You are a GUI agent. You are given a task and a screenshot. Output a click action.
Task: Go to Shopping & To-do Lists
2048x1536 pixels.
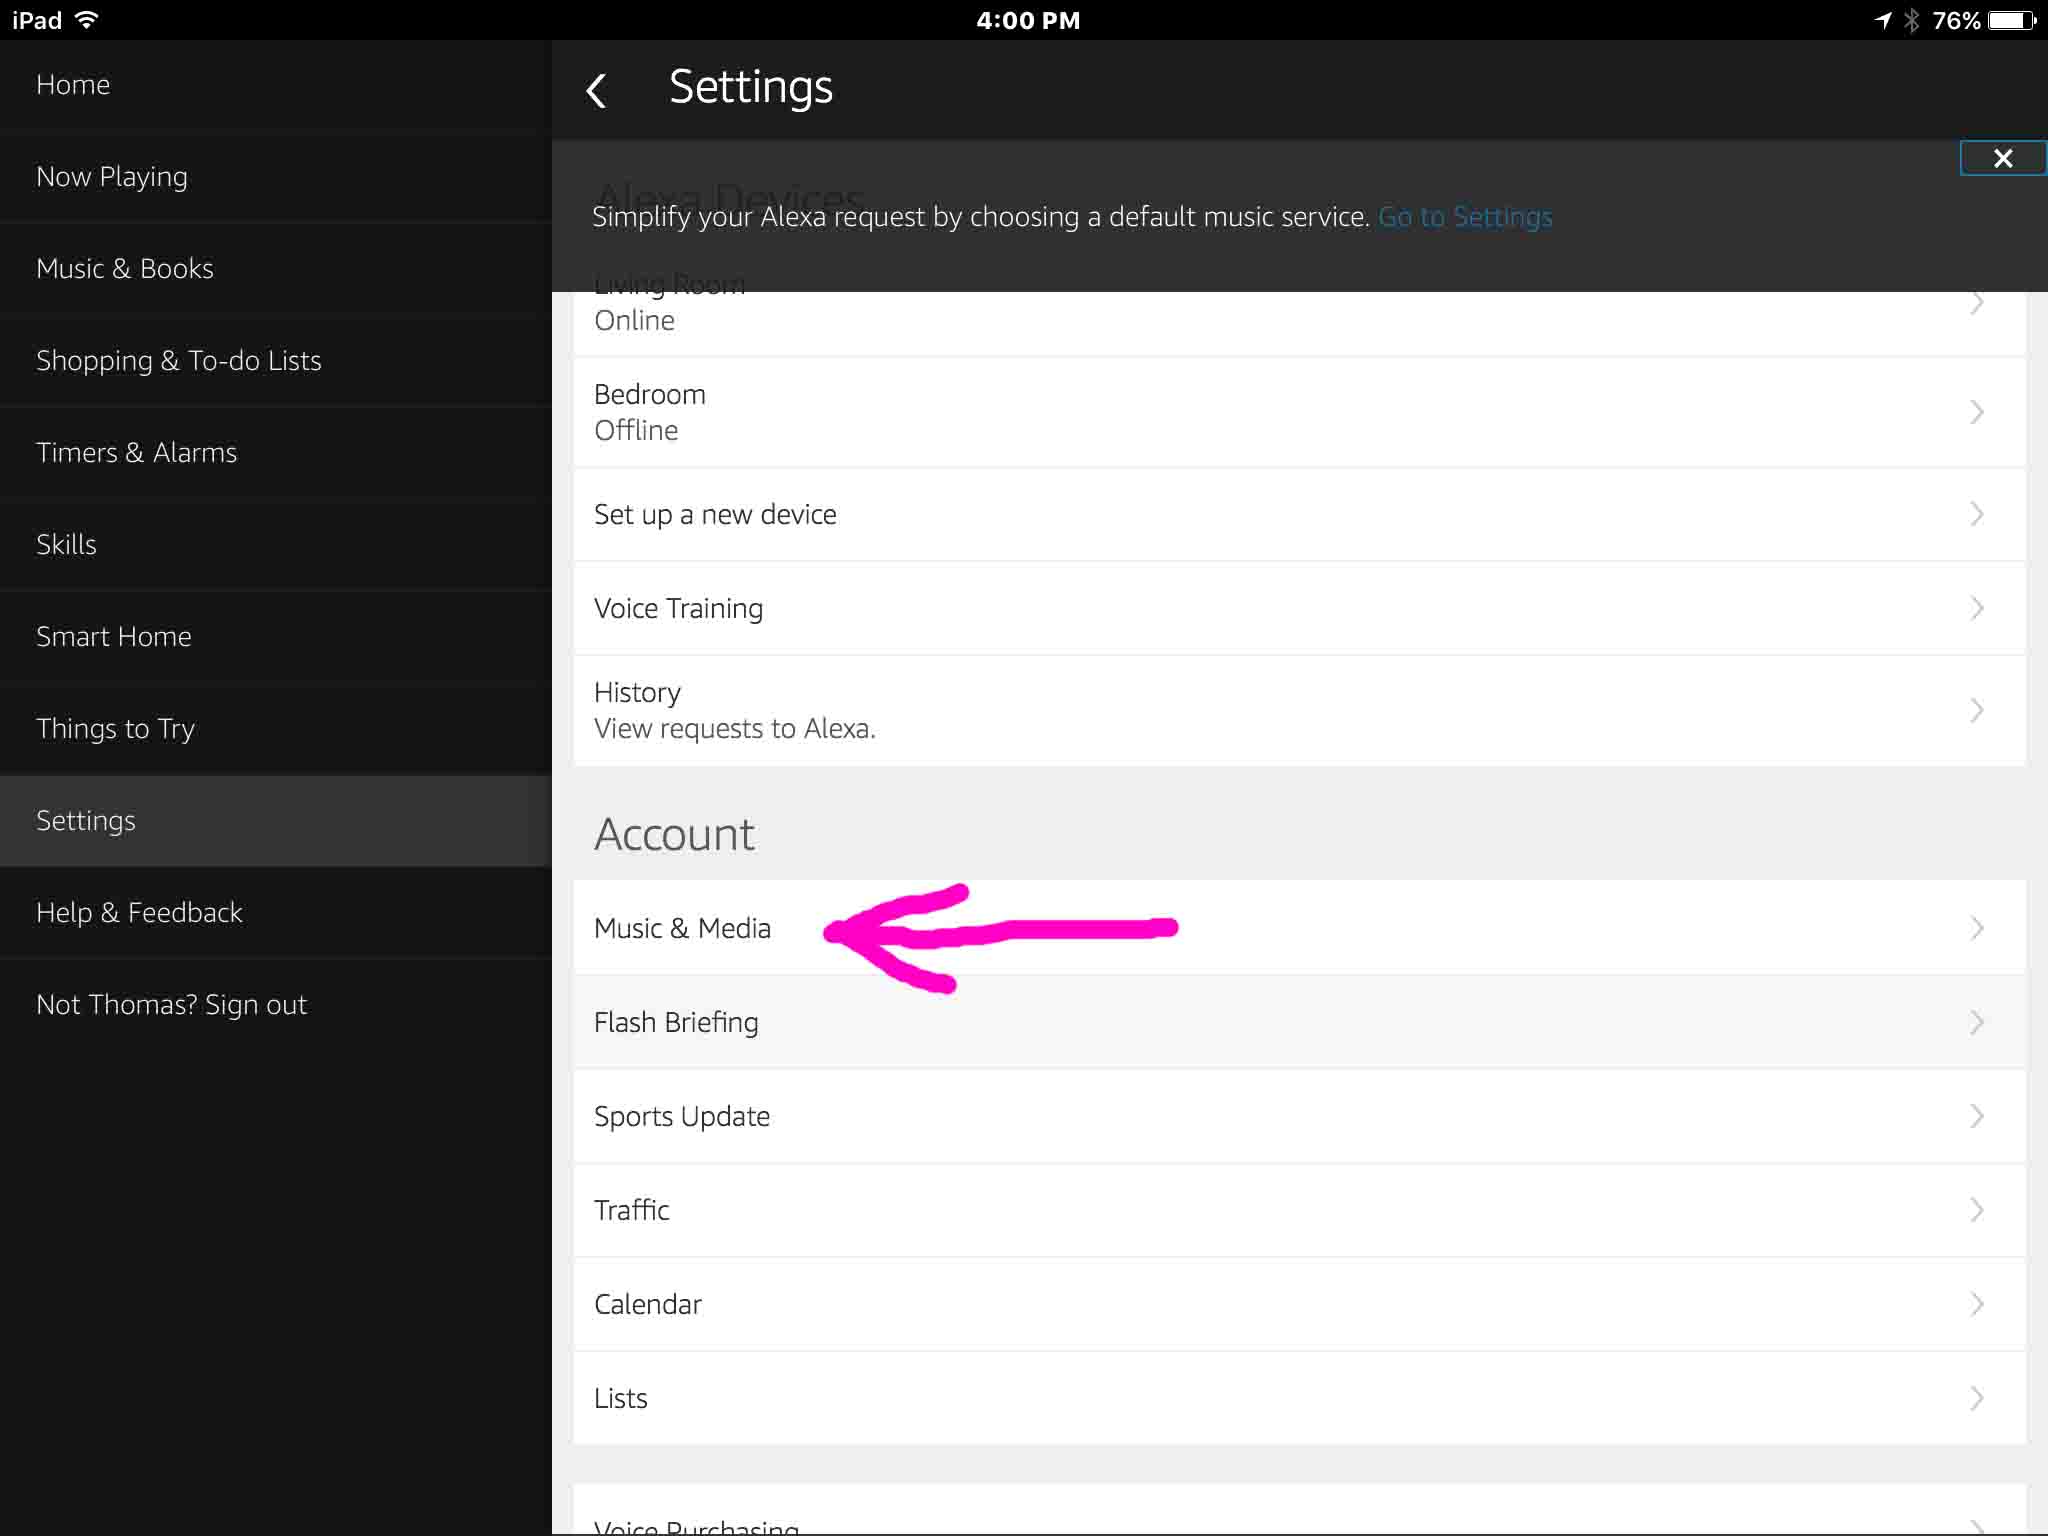pyautogui.click(x=276, y=361)
